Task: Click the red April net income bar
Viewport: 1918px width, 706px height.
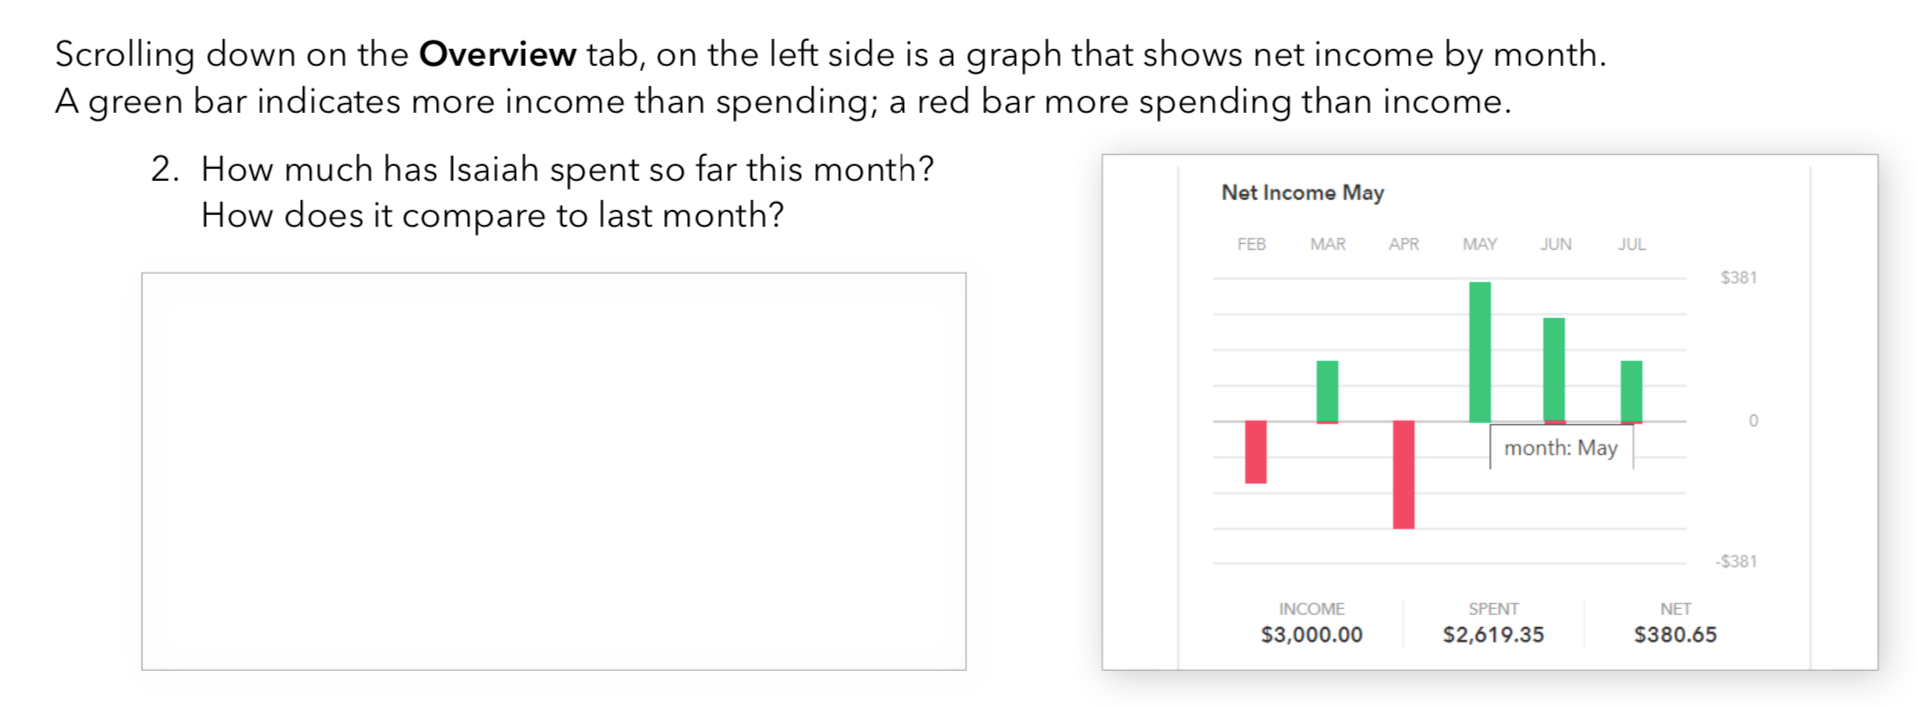Action: click(1403, 474)
